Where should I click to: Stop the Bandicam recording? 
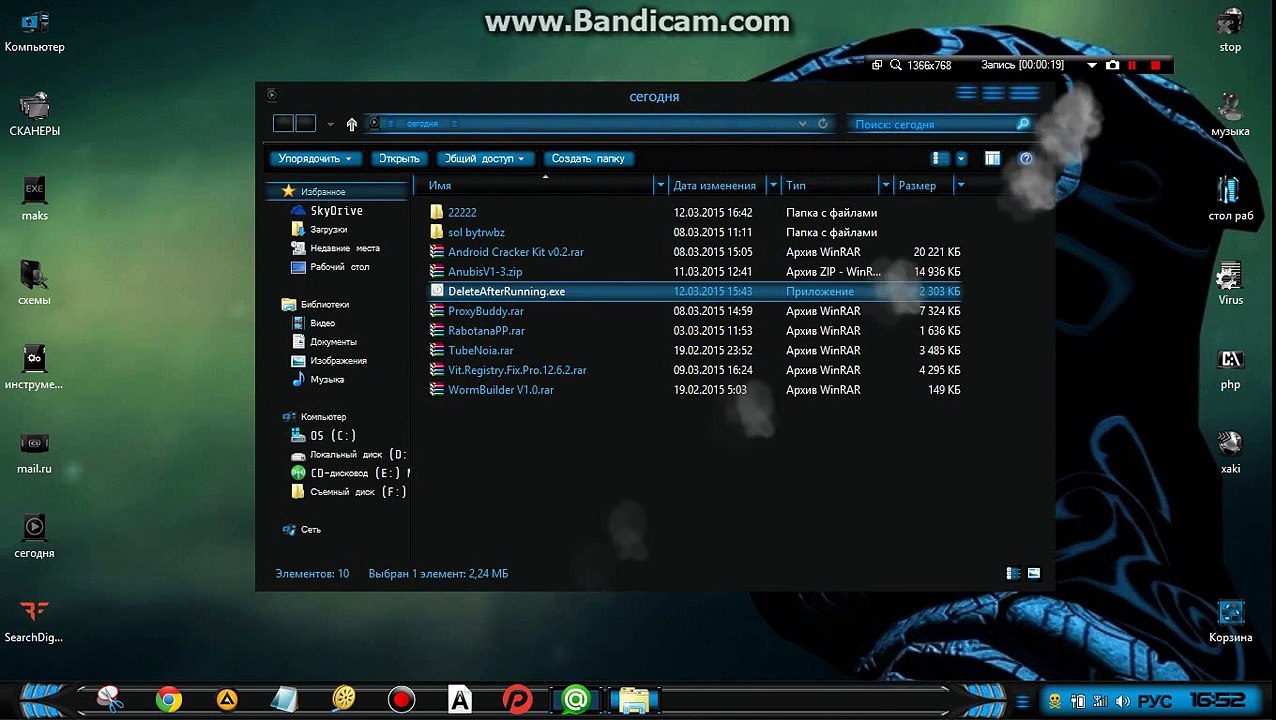click(x=1155, y=65)
